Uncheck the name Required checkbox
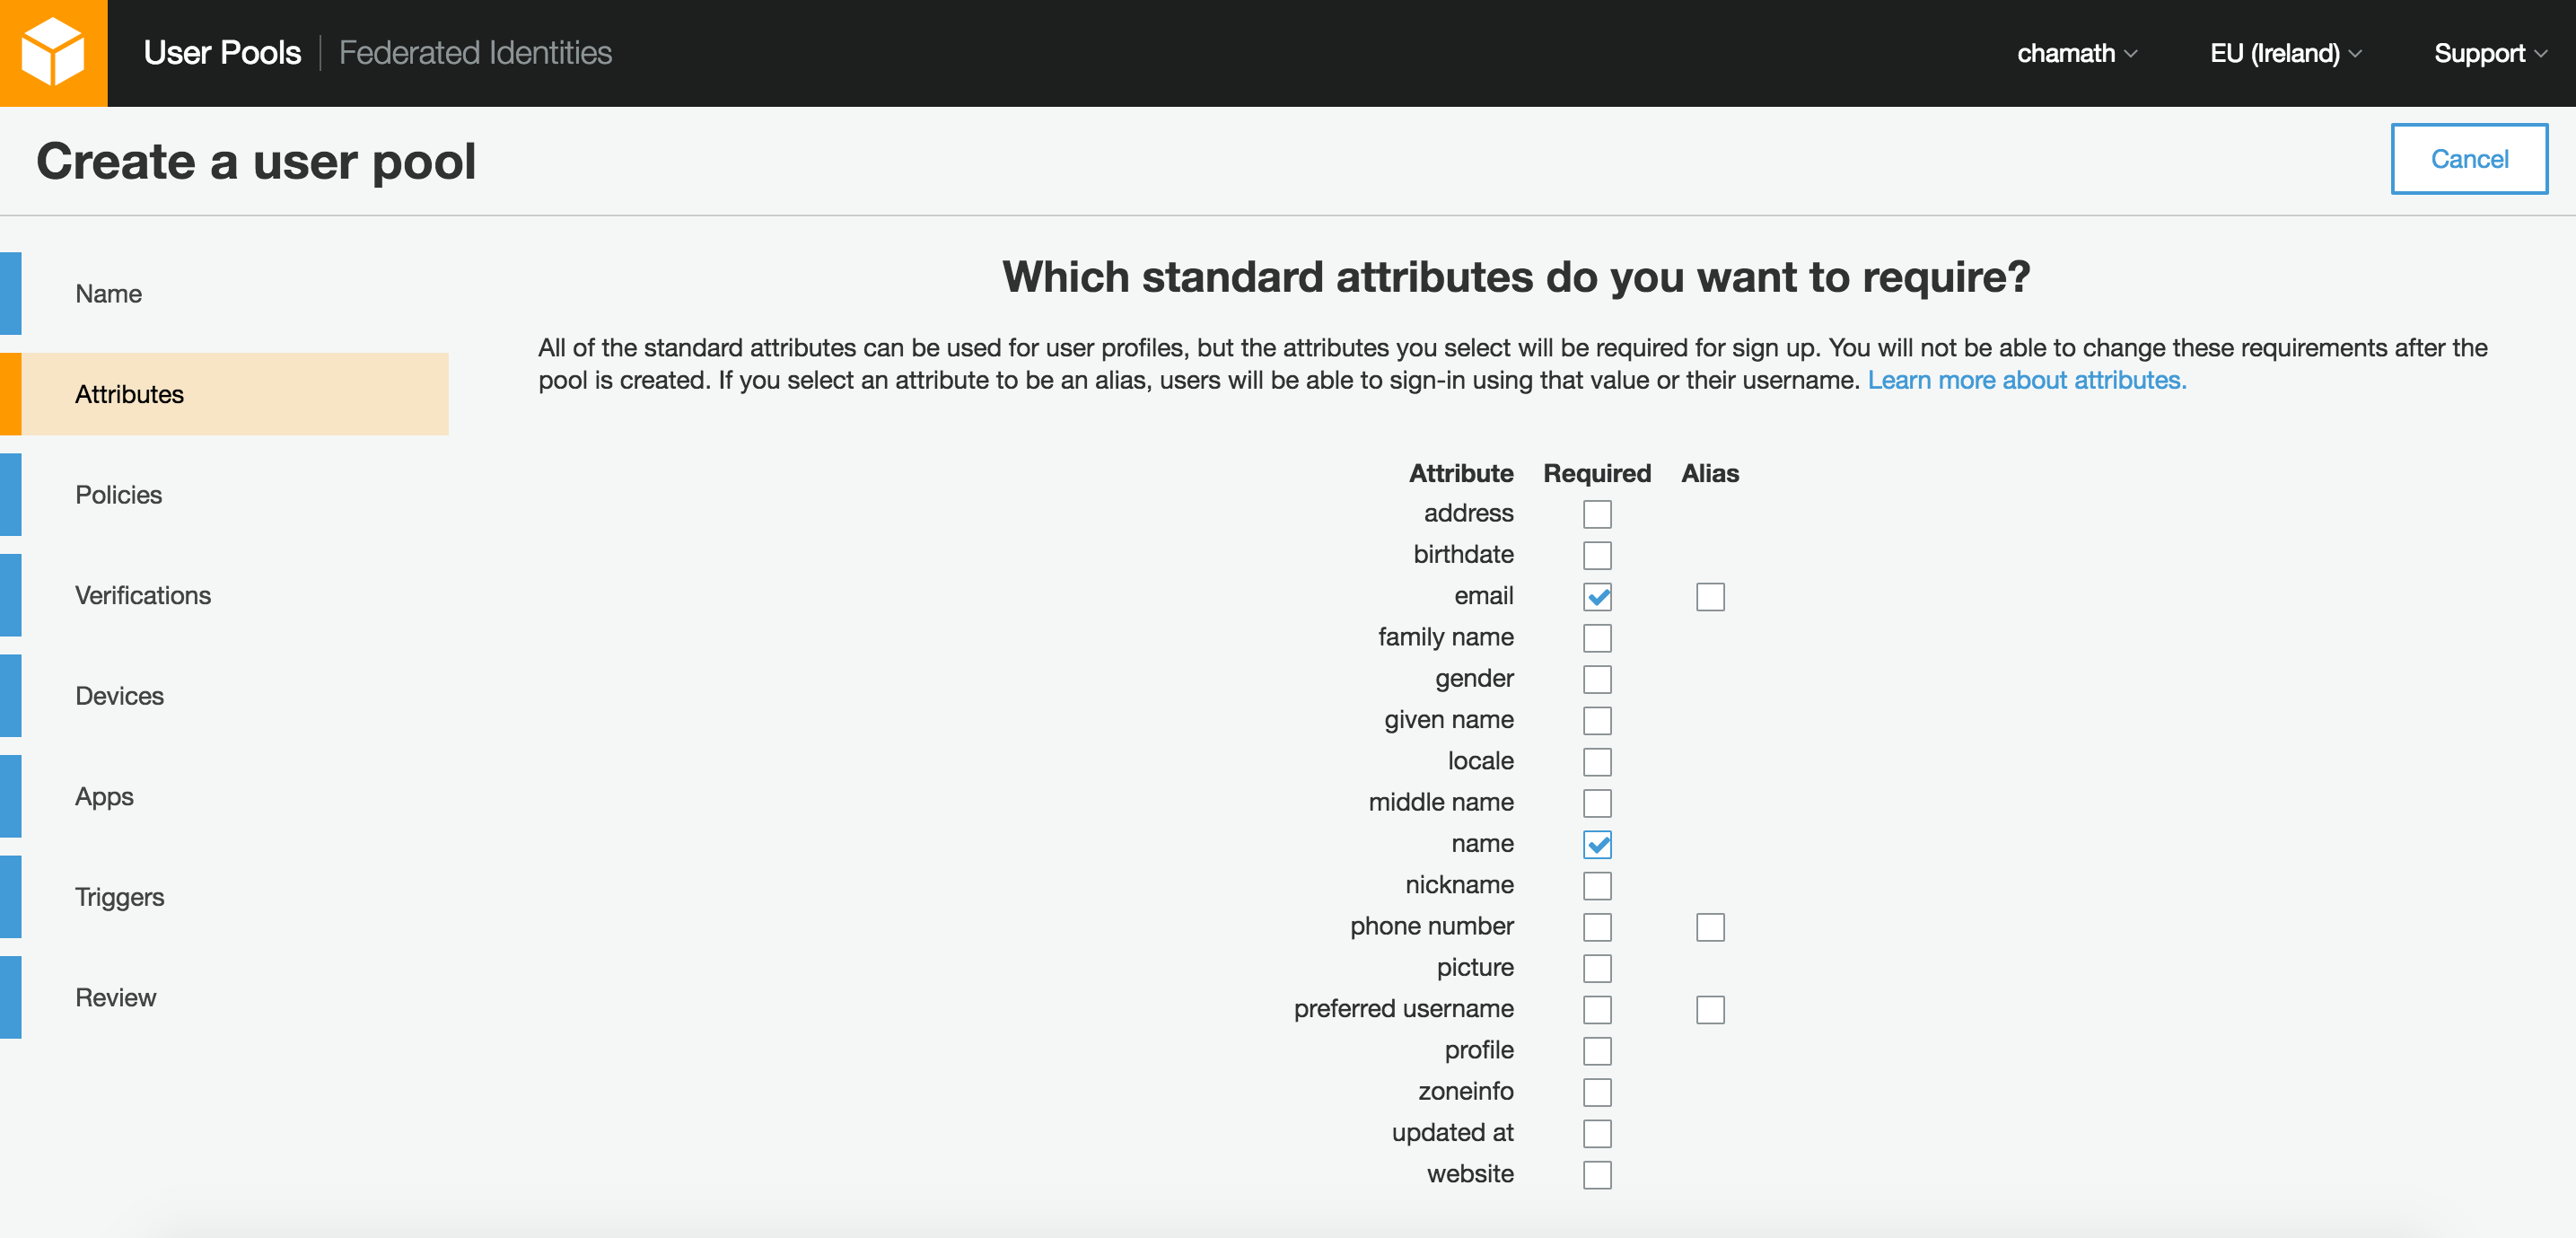Viewport: 2576px width, 1238px height. [x=1597, y=845]
